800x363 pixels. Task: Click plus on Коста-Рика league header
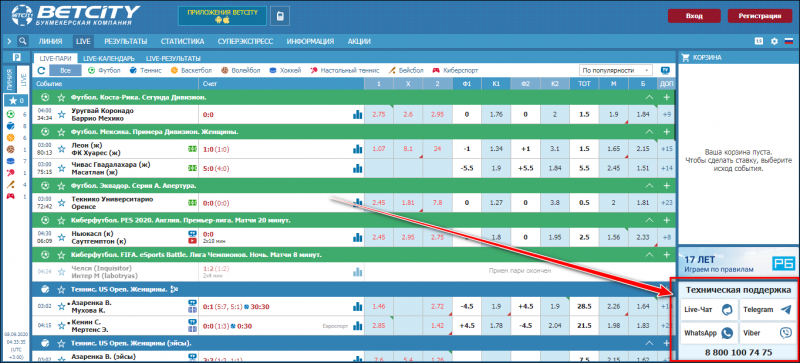coord(666,97)
